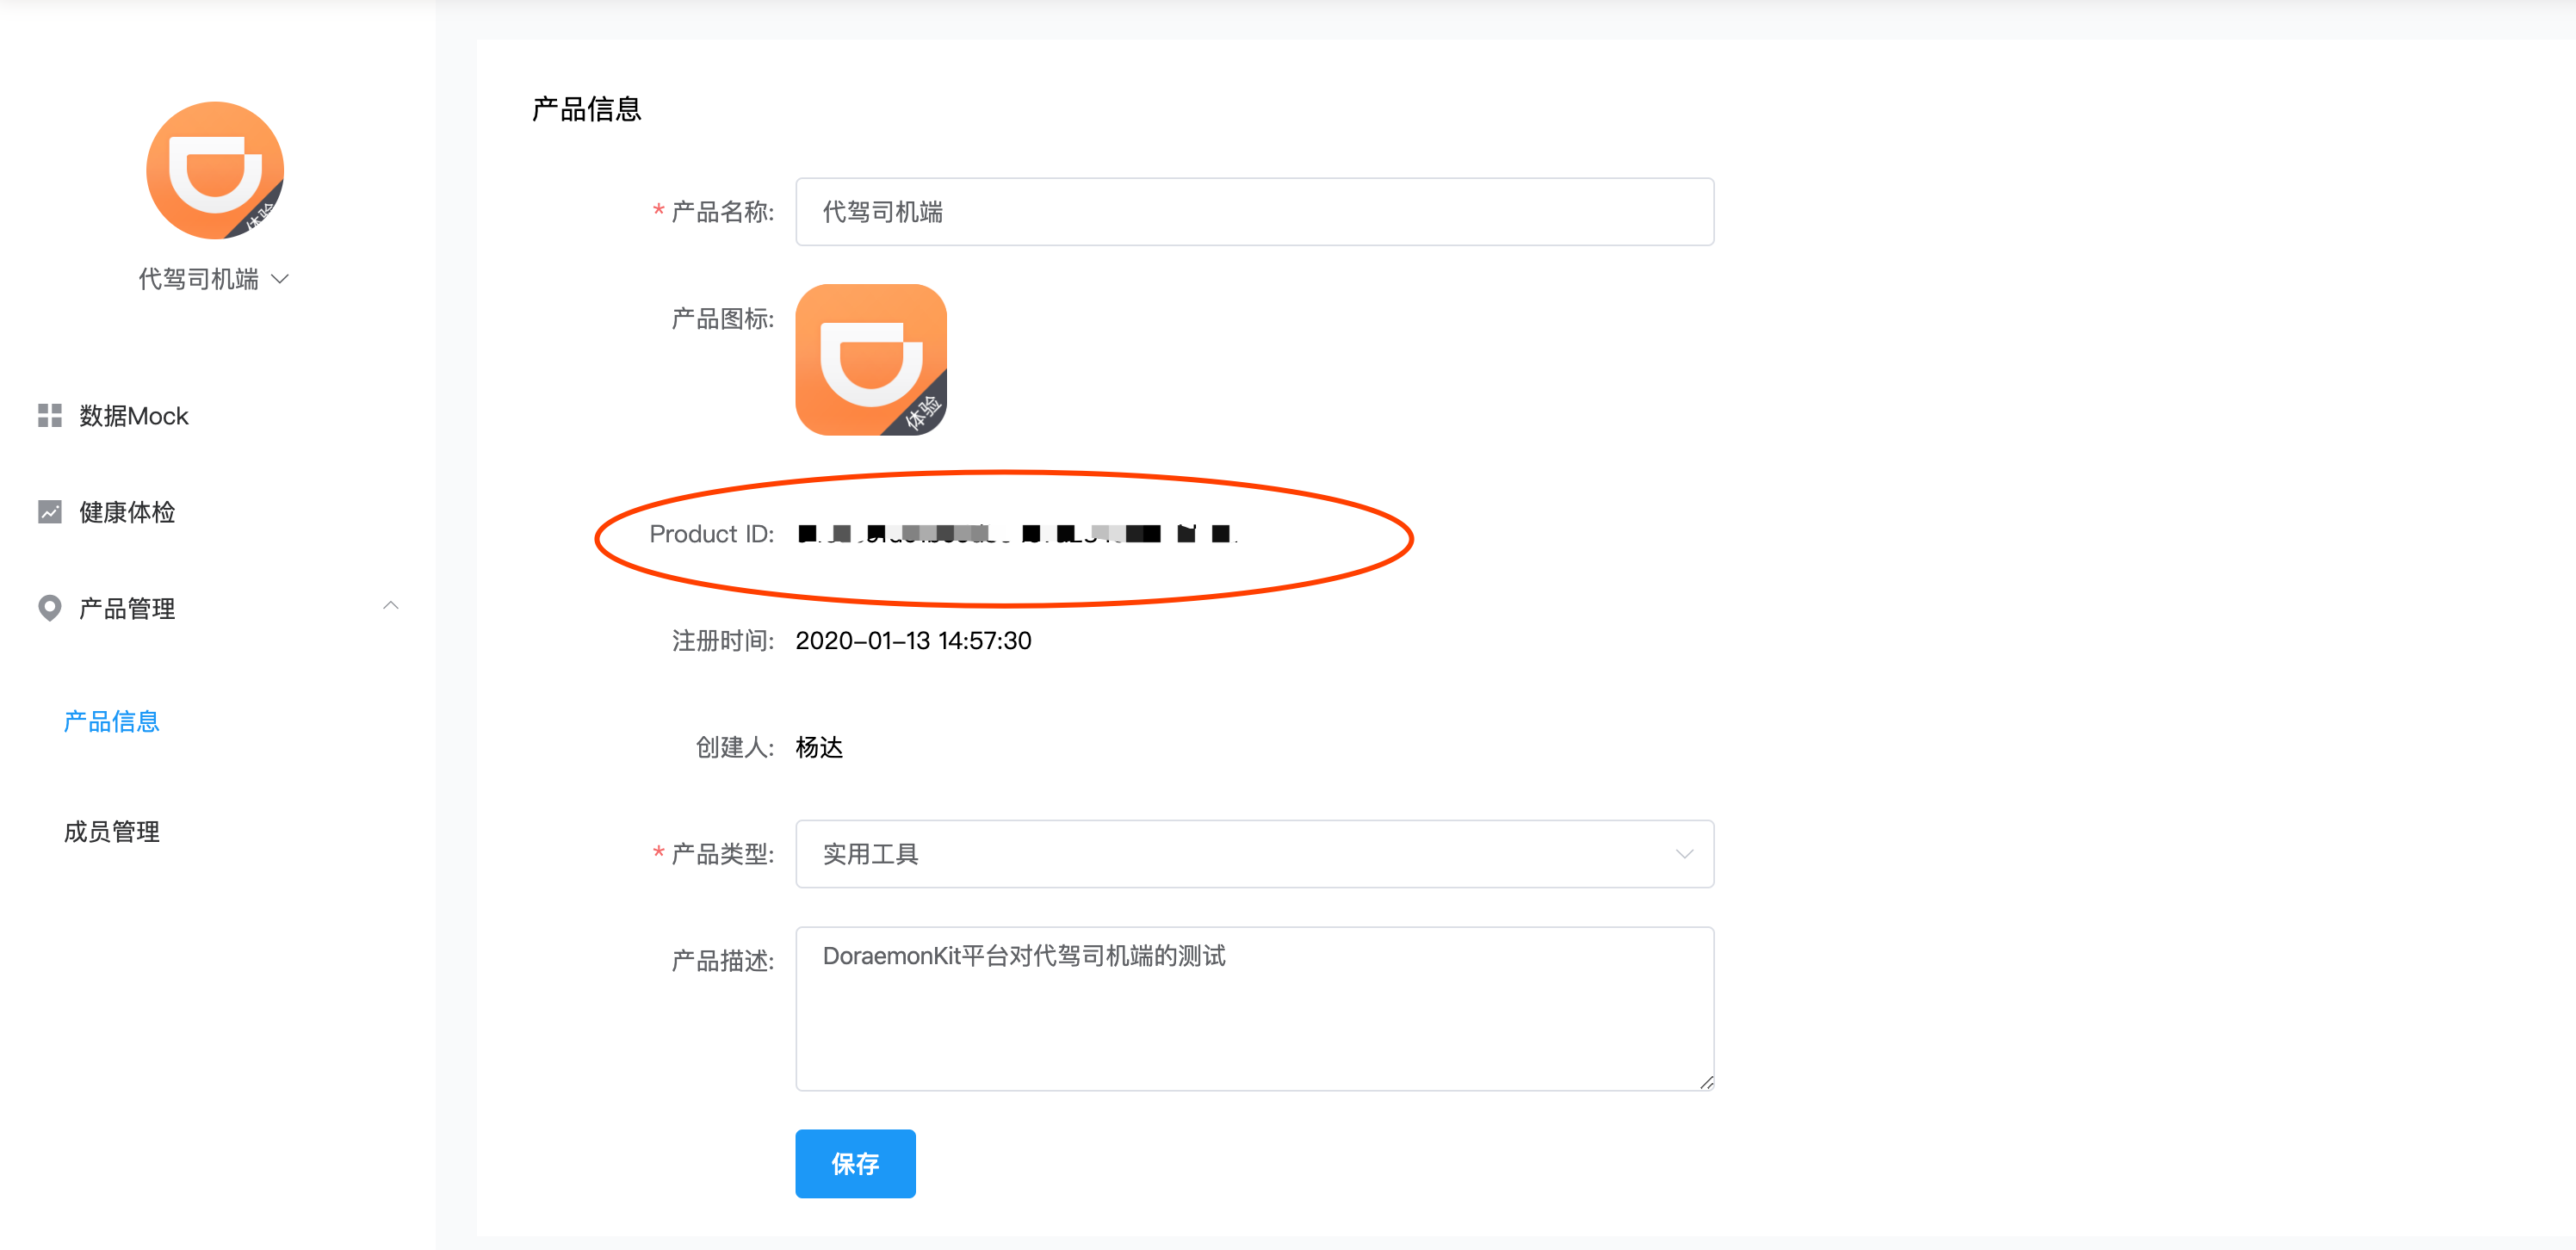Click the 产品管理 location pin icon

(48, 607)
